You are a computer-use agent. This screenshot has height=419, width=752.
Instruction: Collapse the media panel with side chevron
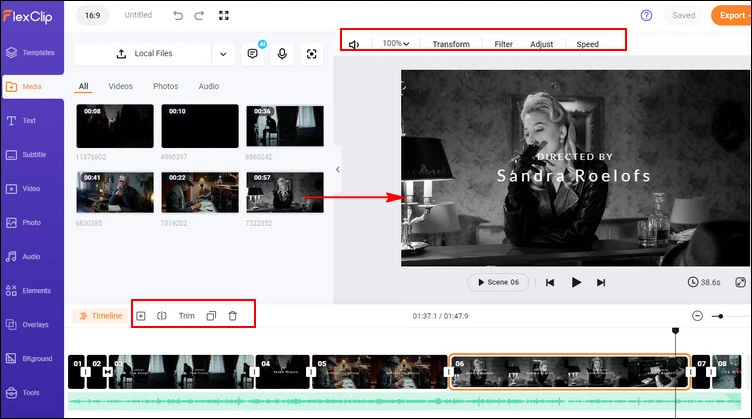[338, 169]
